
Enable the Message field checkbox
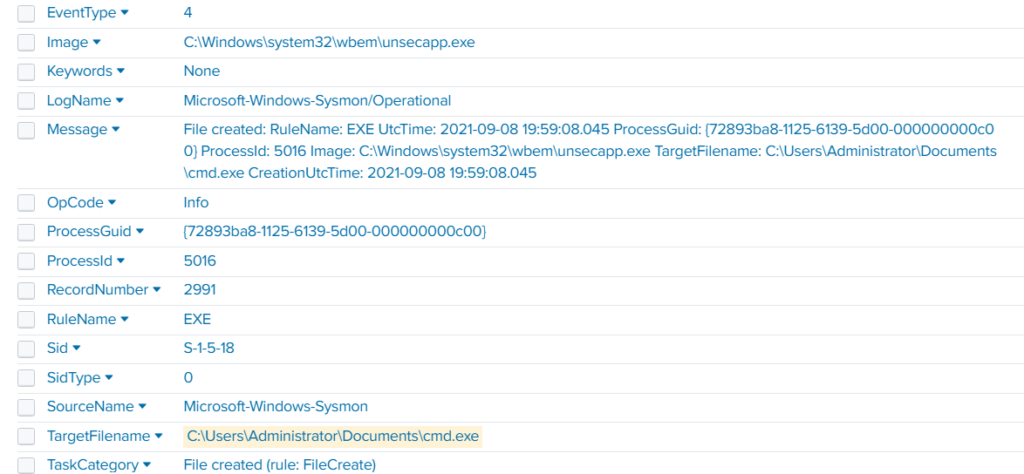tap(26, 130)
